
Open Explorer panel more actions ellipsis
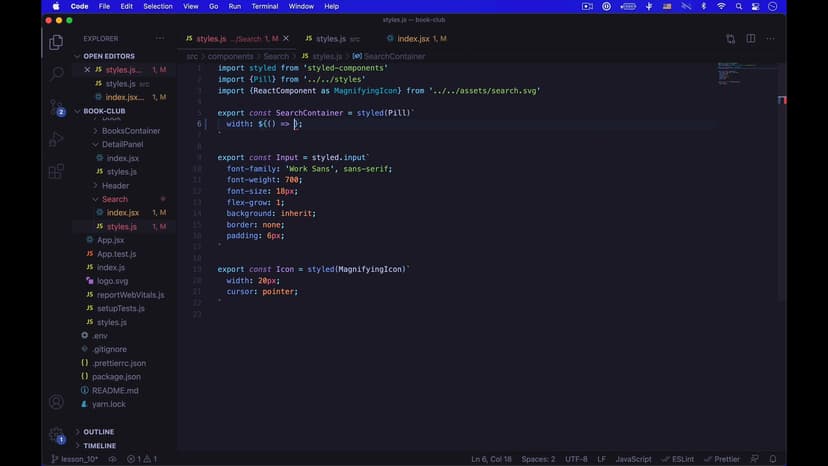[x=160, y=39]
